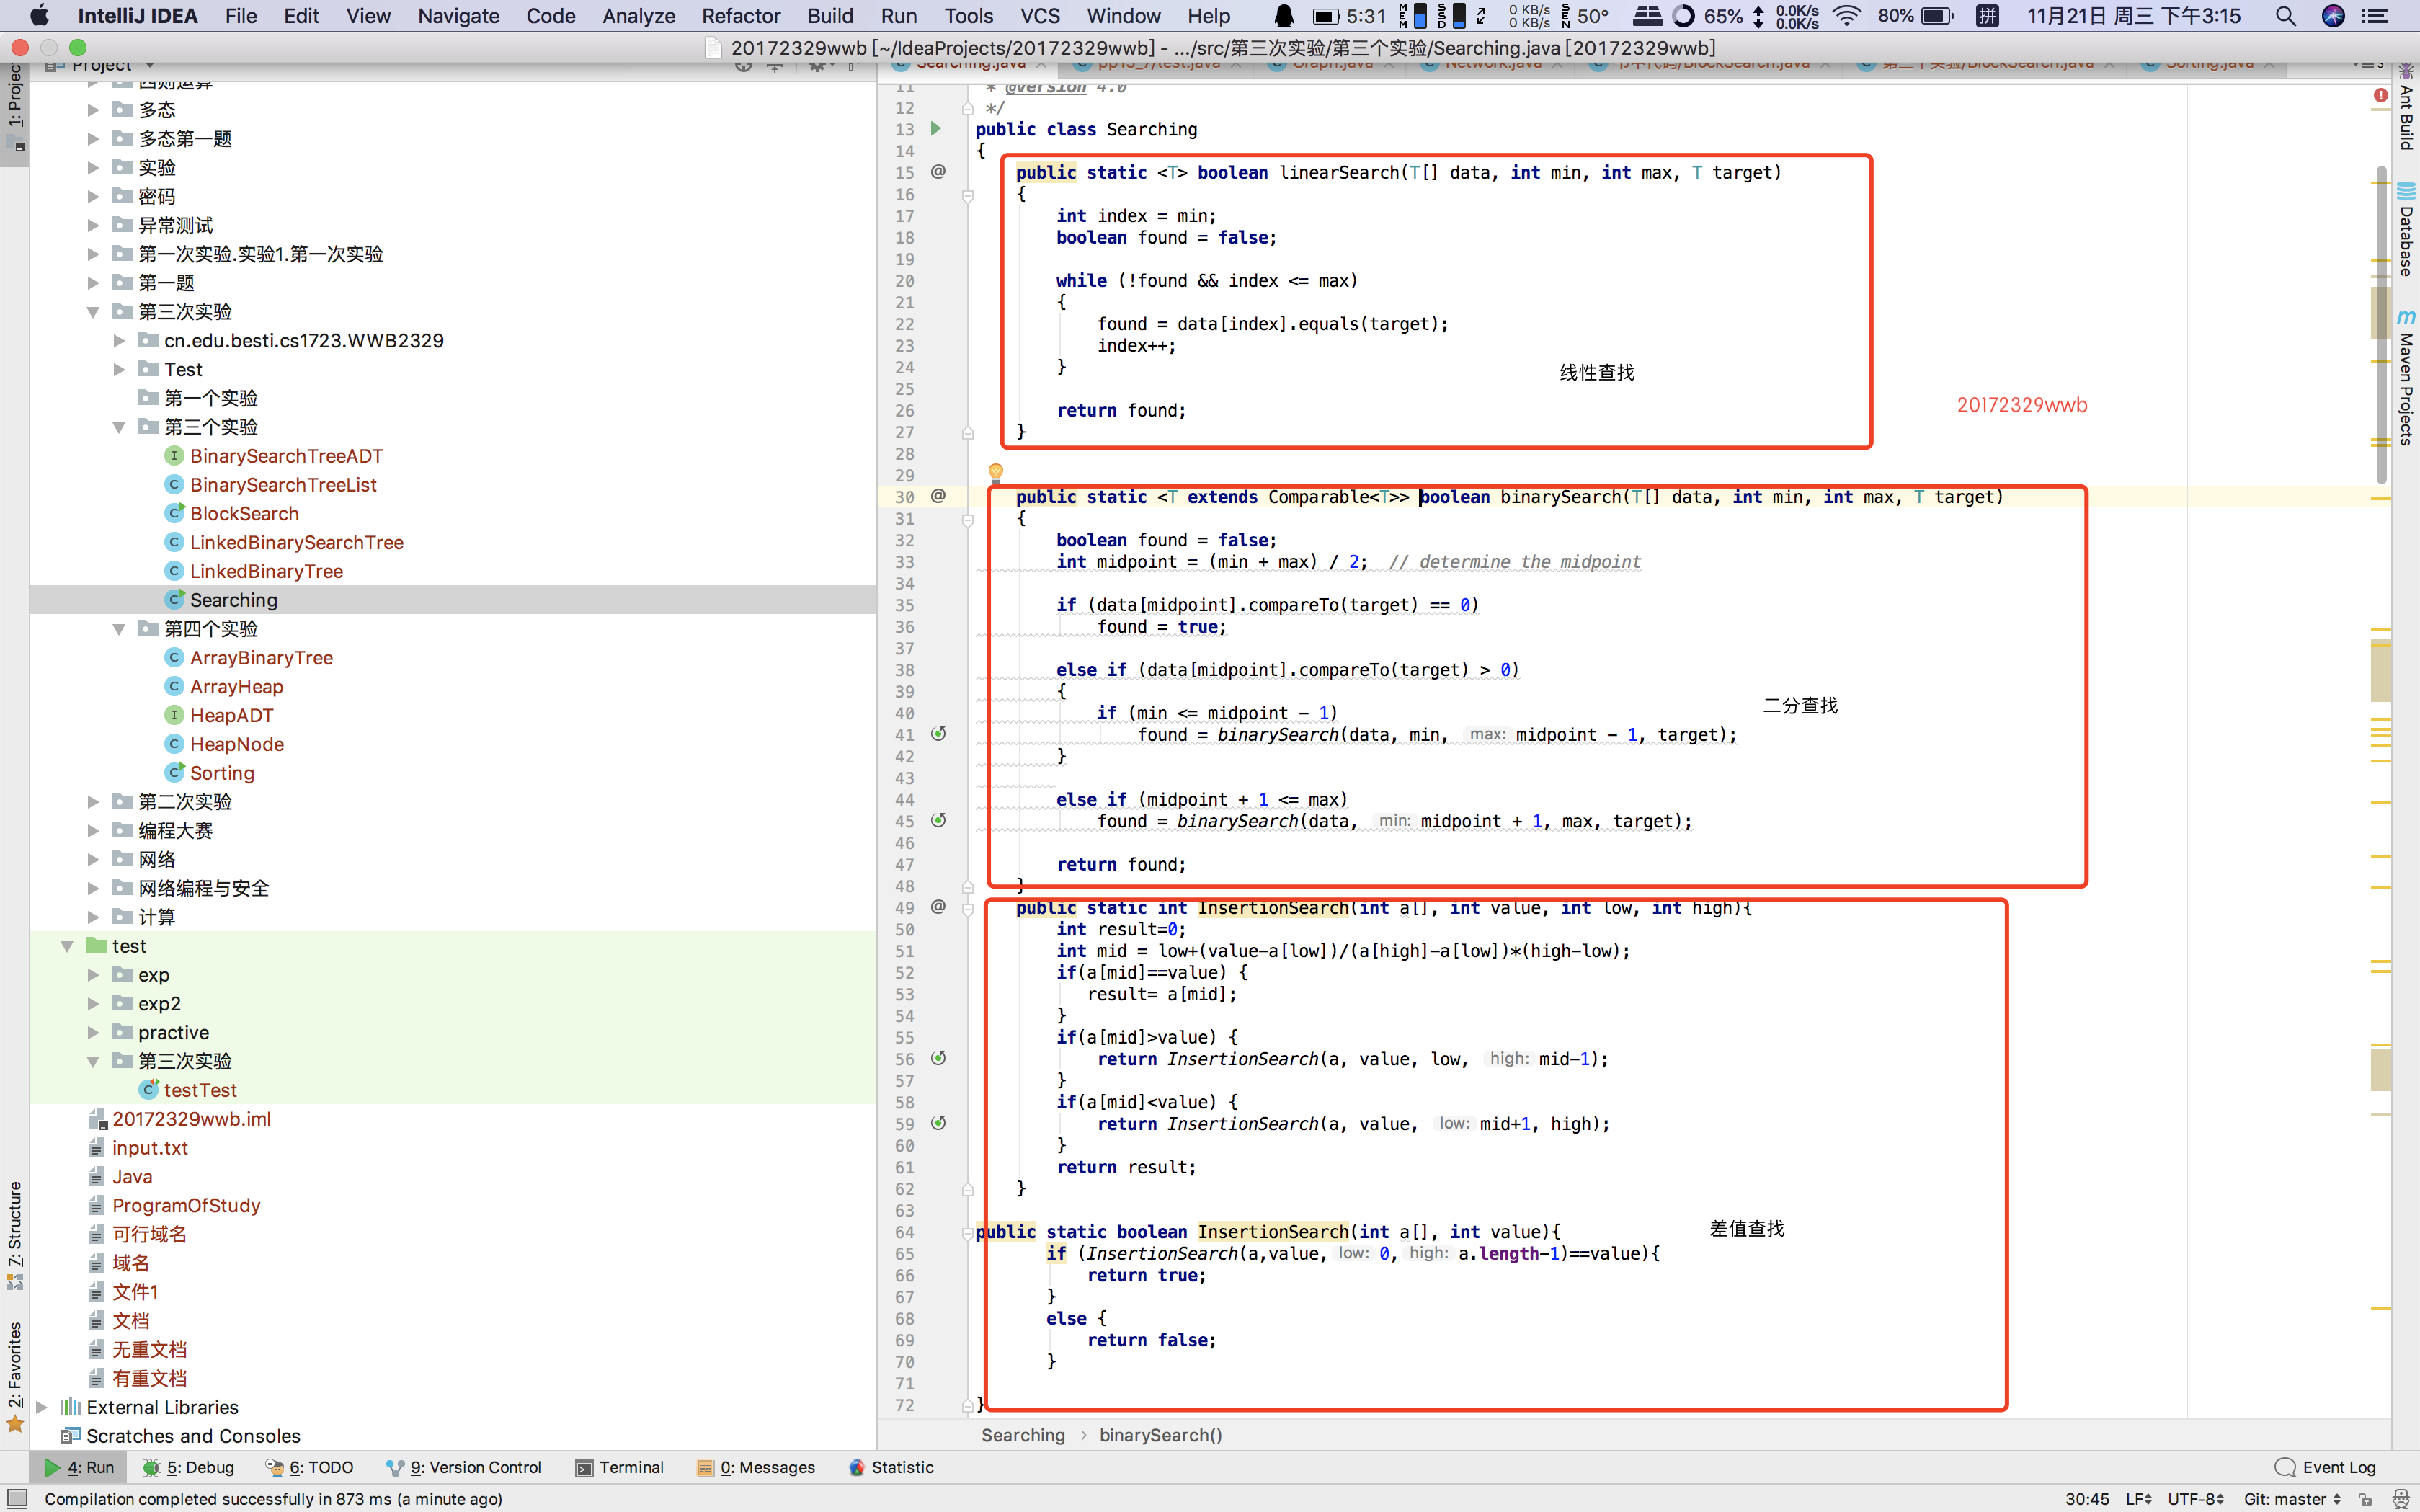
Task: Click binarySearch() in the breadcrumb bar
Action: click(x=1160, y=1435)
